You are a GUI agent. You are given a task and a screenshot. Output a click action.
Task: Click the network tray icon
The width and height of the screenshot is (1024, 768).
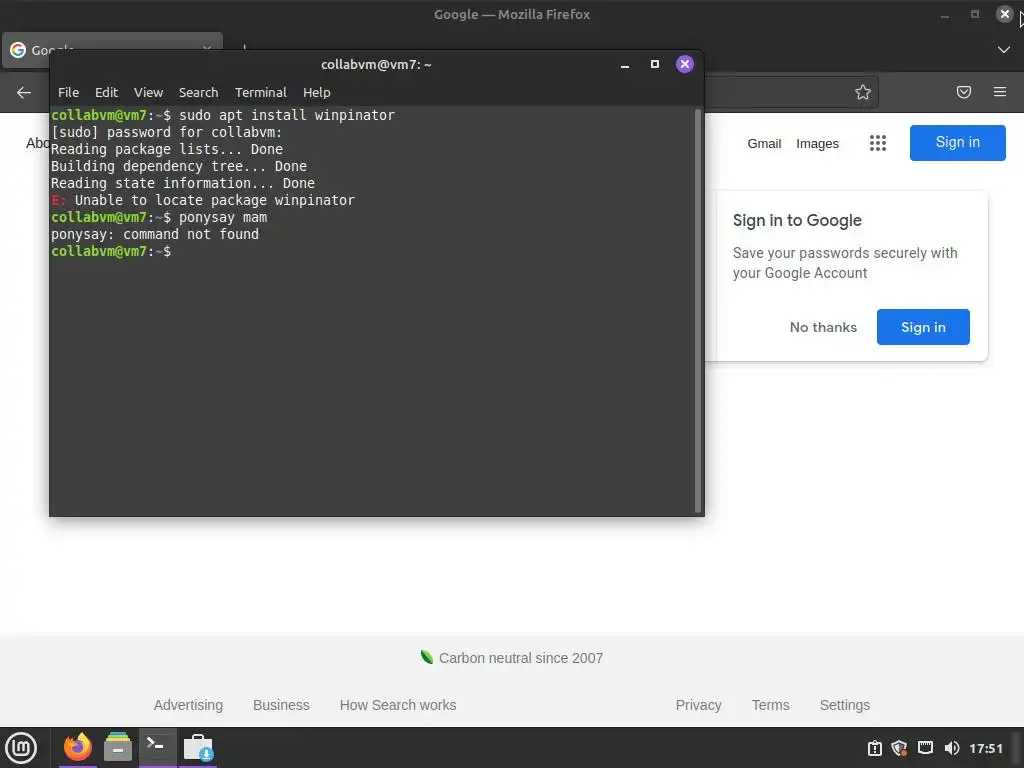coord(925,748)
